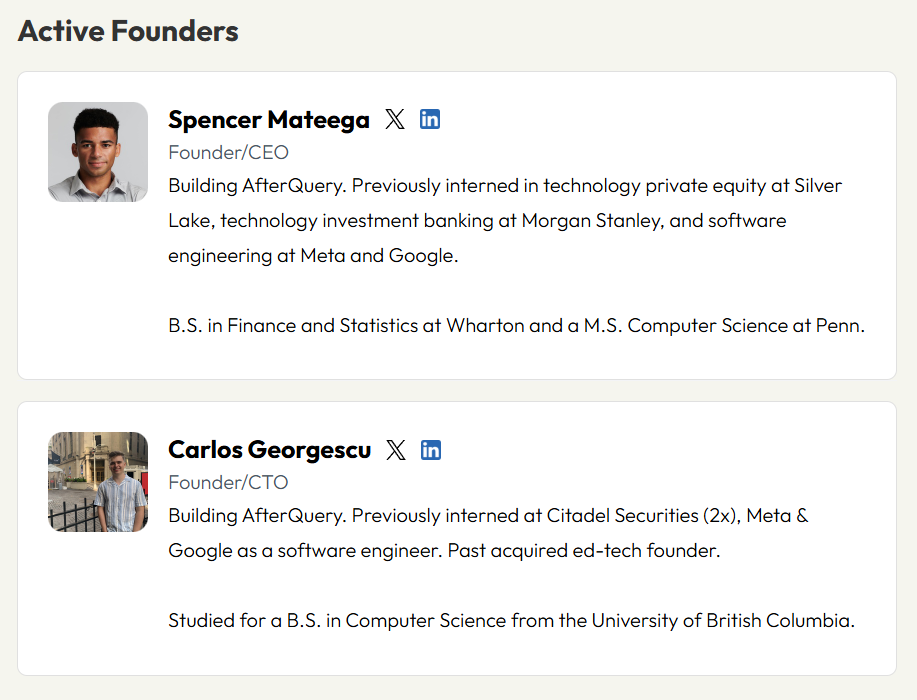
Task: Open Spencer Mateega's LinkedIn icon
Action: click(x=430, y=119)
